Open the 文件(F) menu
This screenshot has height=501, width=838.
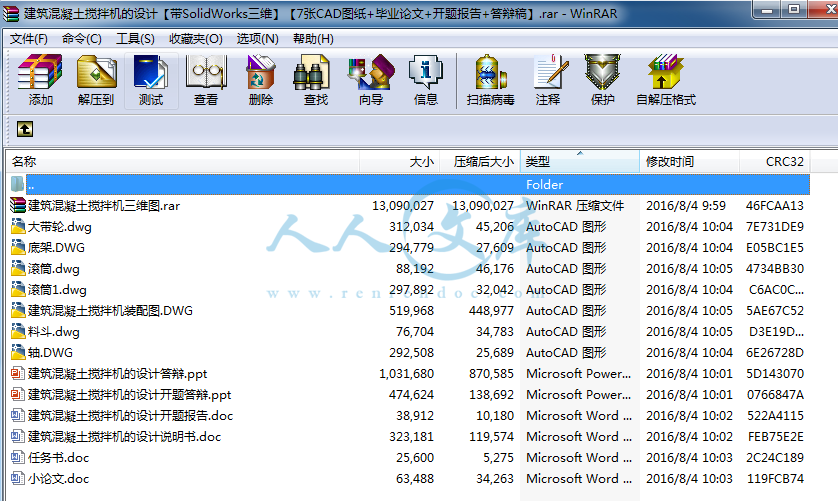tap(28, 38)
